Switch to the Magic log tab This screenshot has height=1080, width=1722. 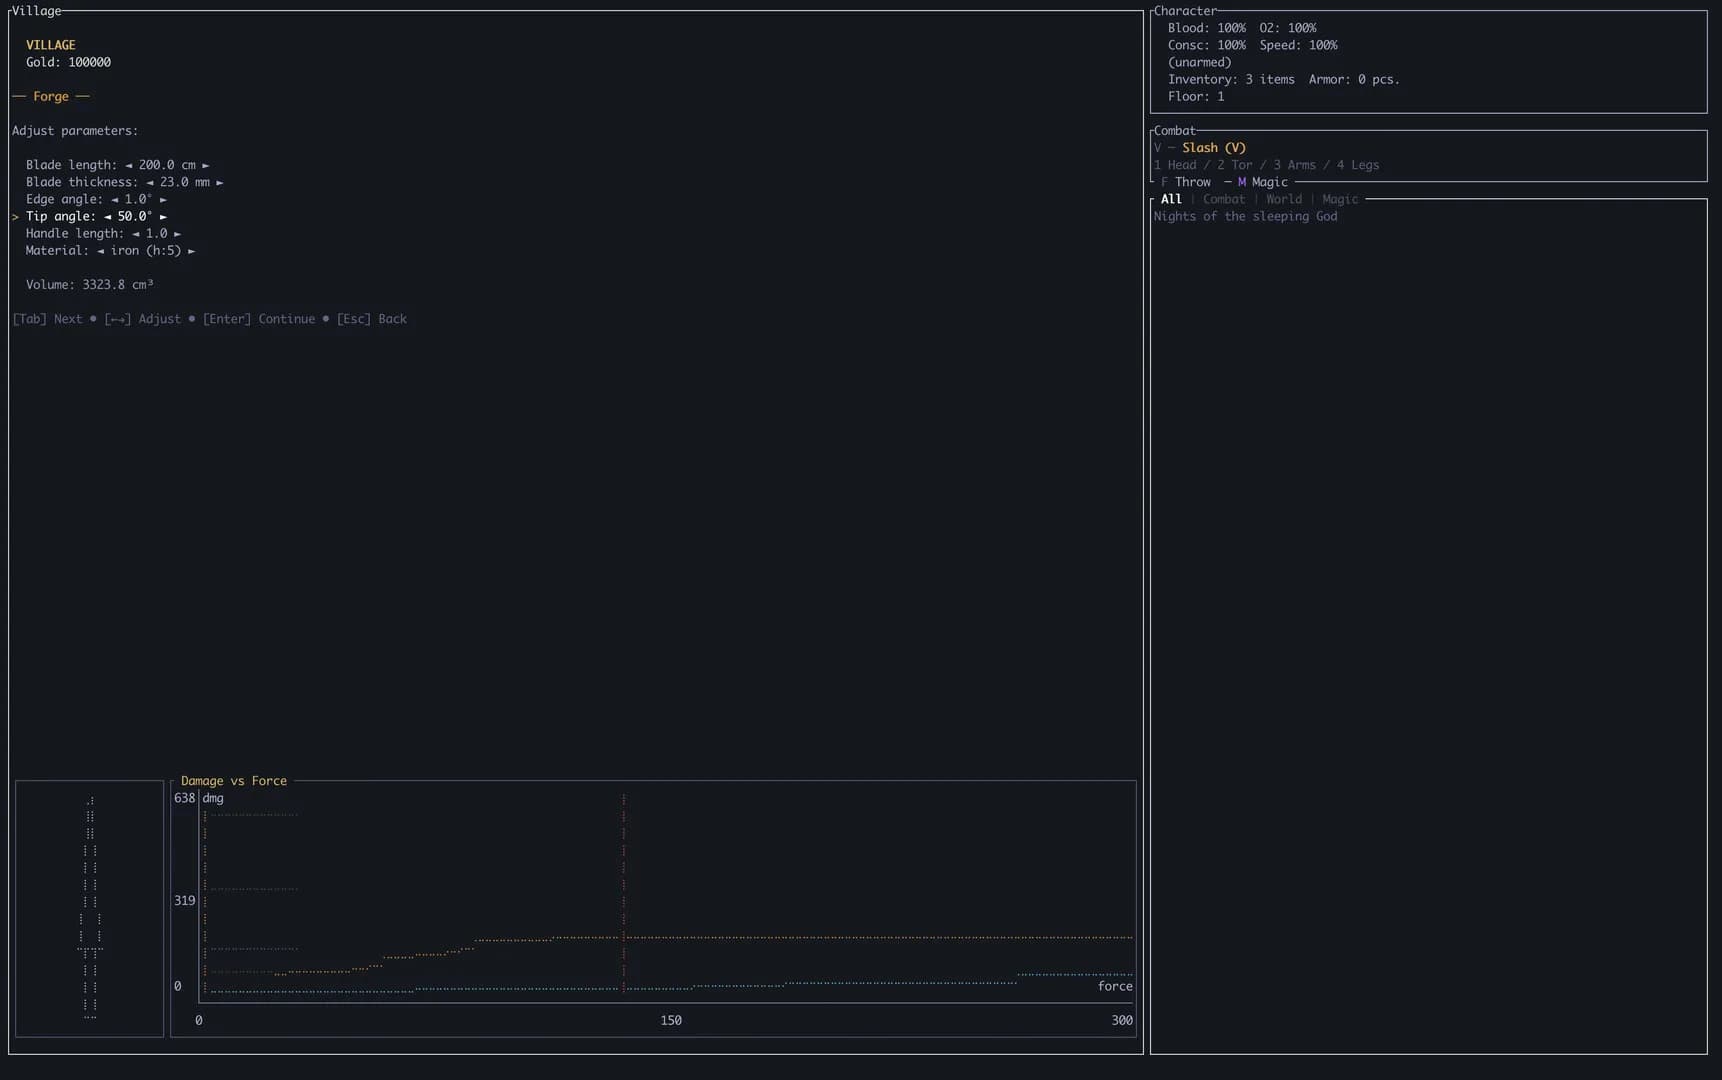(x=1340, y=199)
